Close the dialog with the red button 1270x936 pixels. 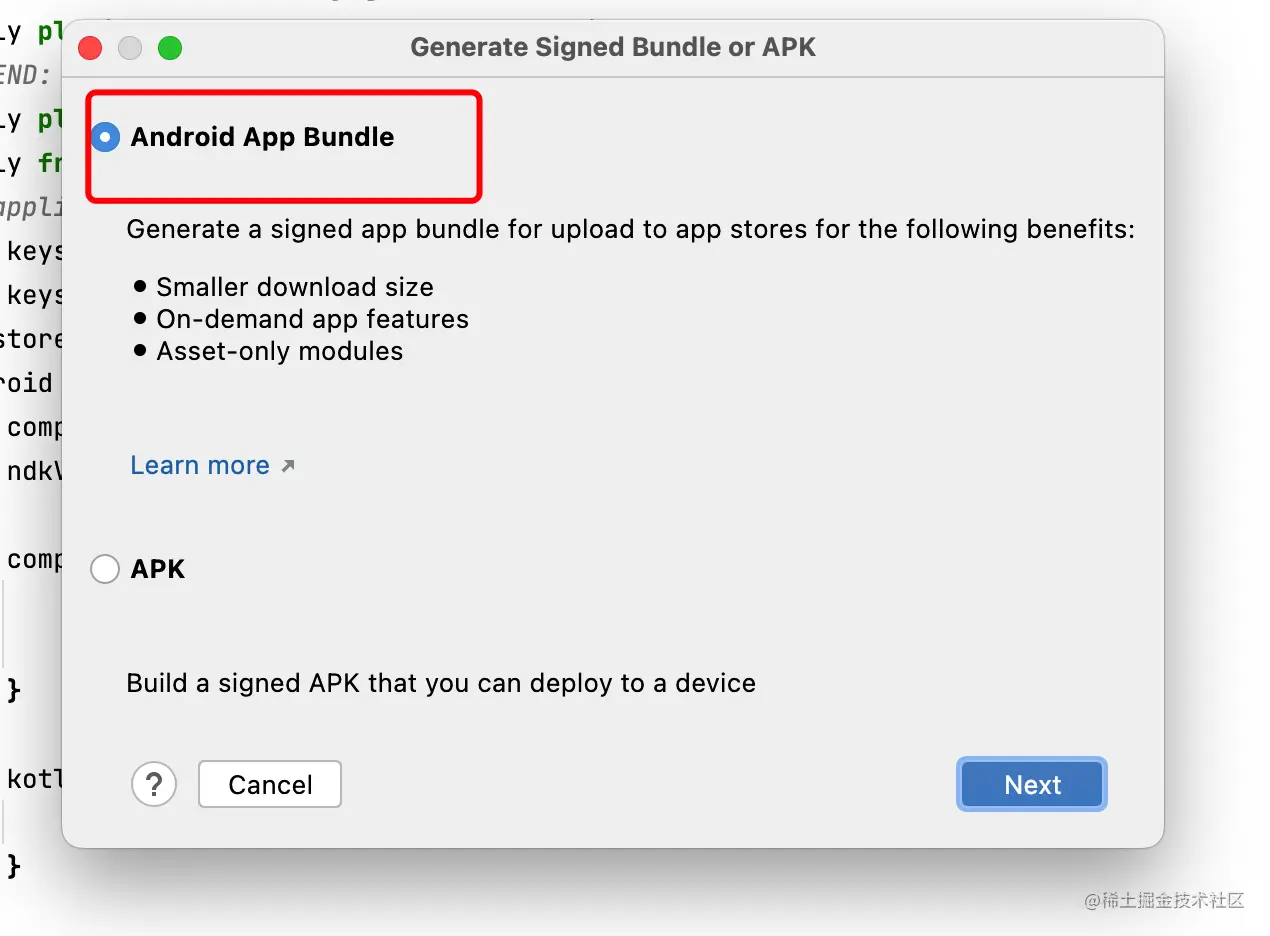tap(90, 48)
